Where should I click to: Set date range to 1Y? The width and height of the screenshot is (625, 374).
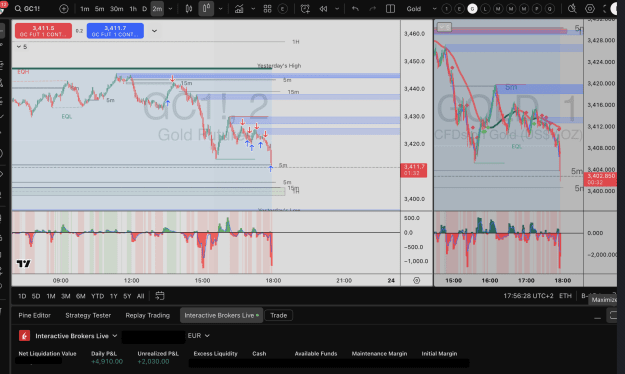(114, 296)
